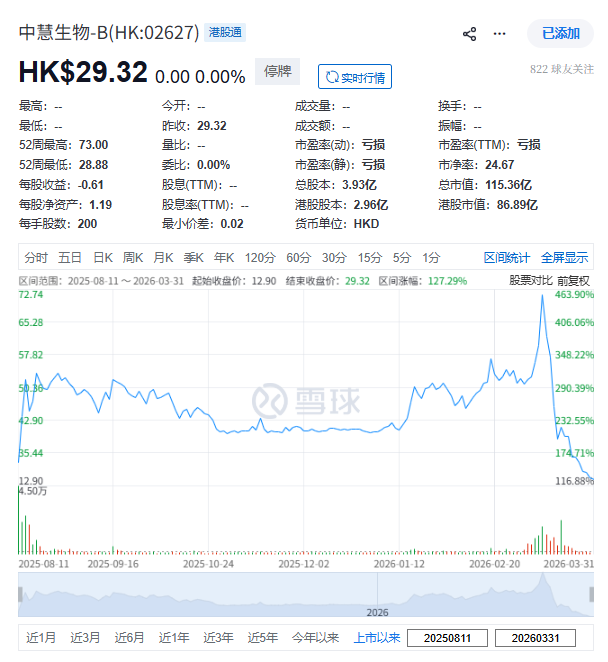Select the 近1月 time range
The height and width of the screenshot is (662, 608).
(x=41, y=638)
